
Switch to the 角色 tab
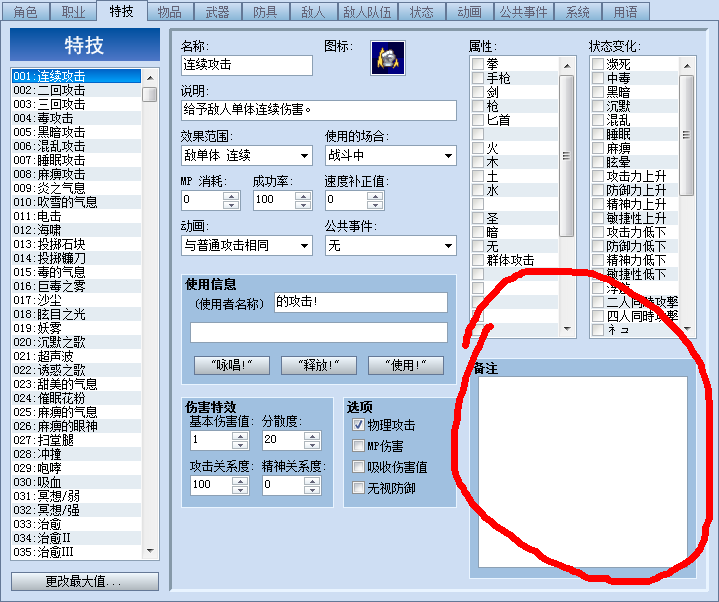25,11
